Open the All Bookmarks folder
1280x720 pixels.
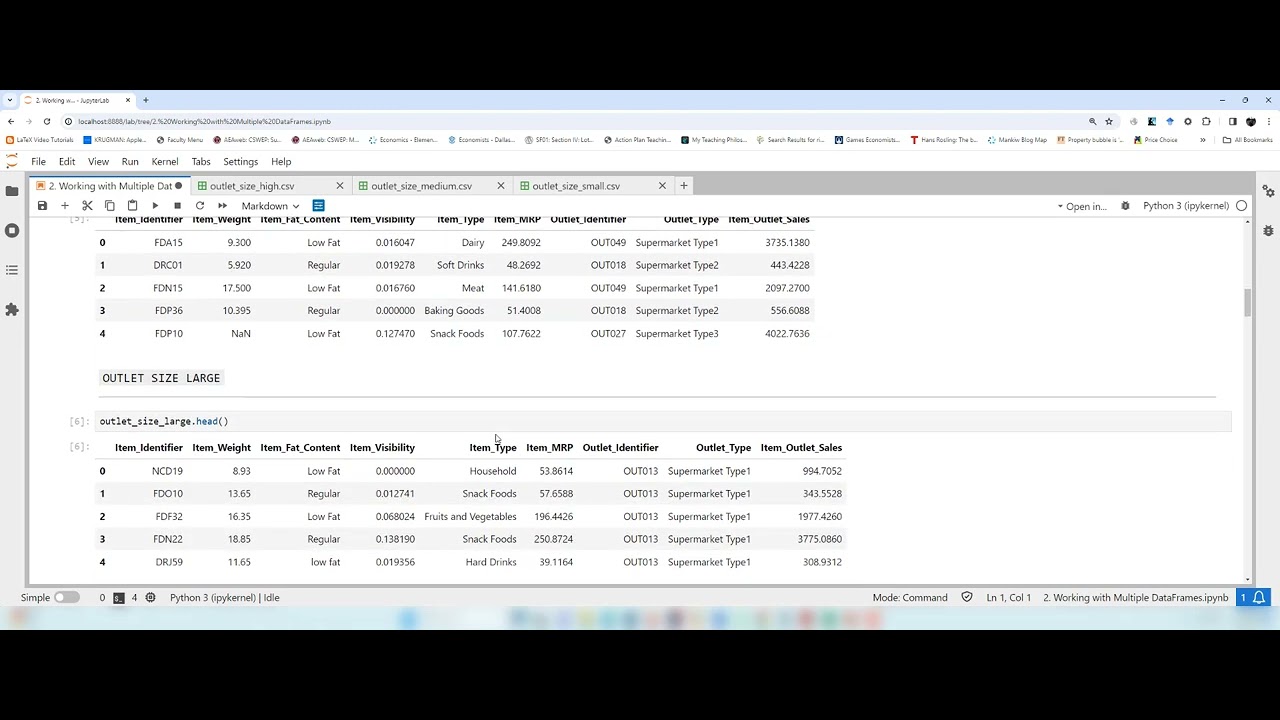1247,140
